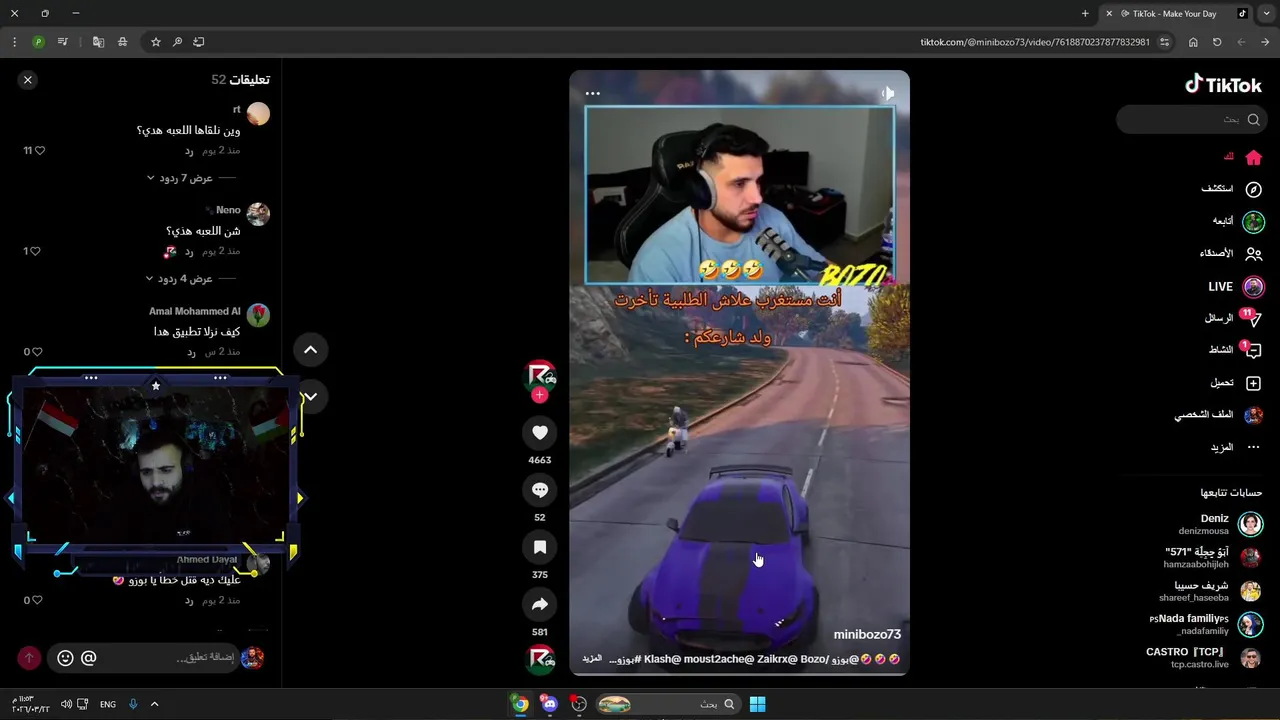Show hidden tray icons chevron
The width and height of the screenshot is (1280, 720).
click(x=154, y=704)
